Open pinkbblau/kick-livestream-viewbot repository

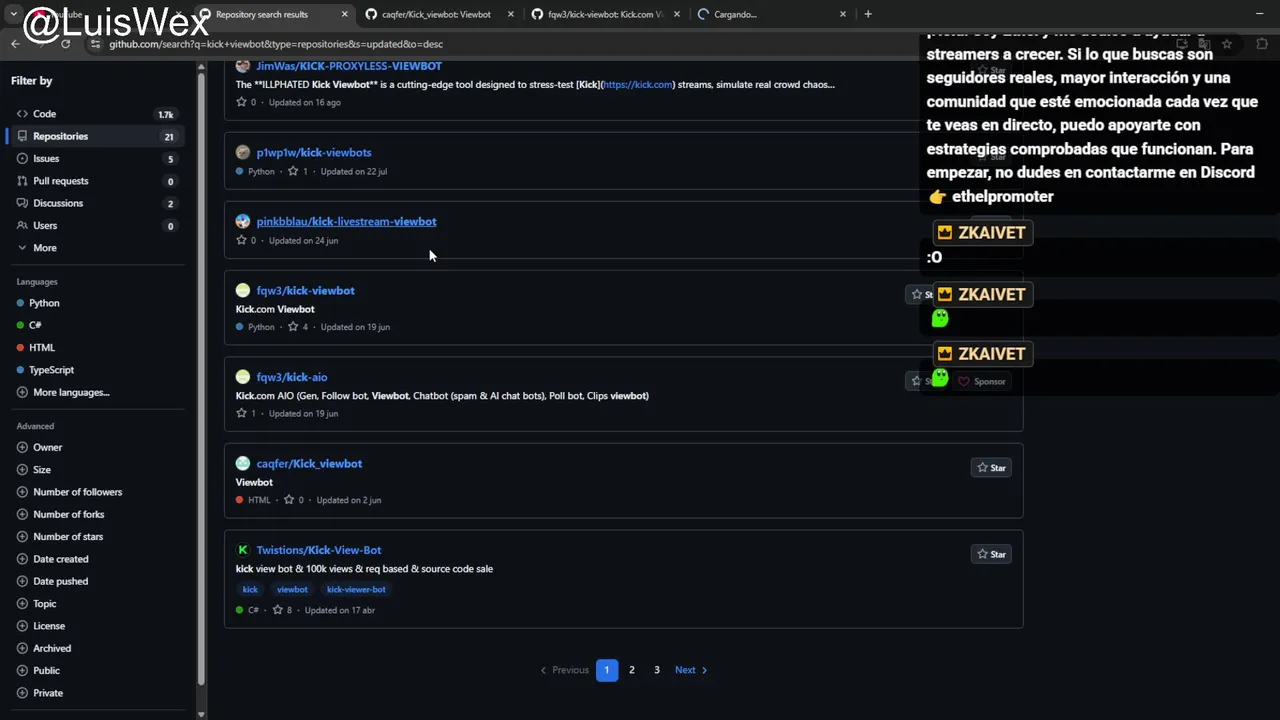pyautogui.click(x=346, y=221)
